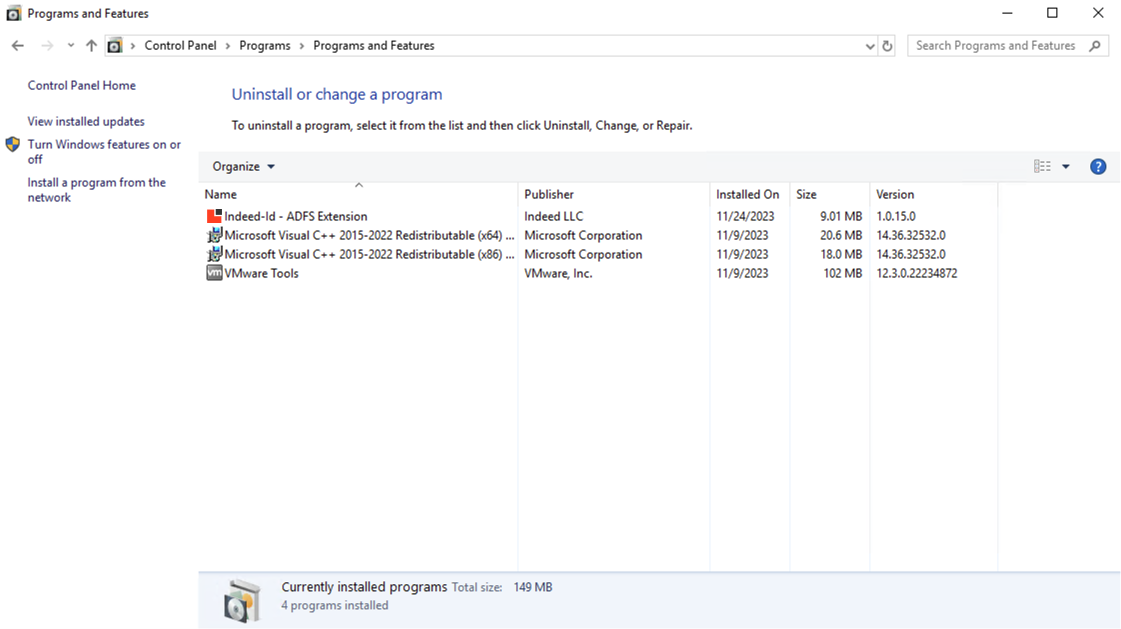Click the change view icon
Image resolution: width=1121 pixels, height=629 pixels.
pyautogui.click(x=1042, y=167)
